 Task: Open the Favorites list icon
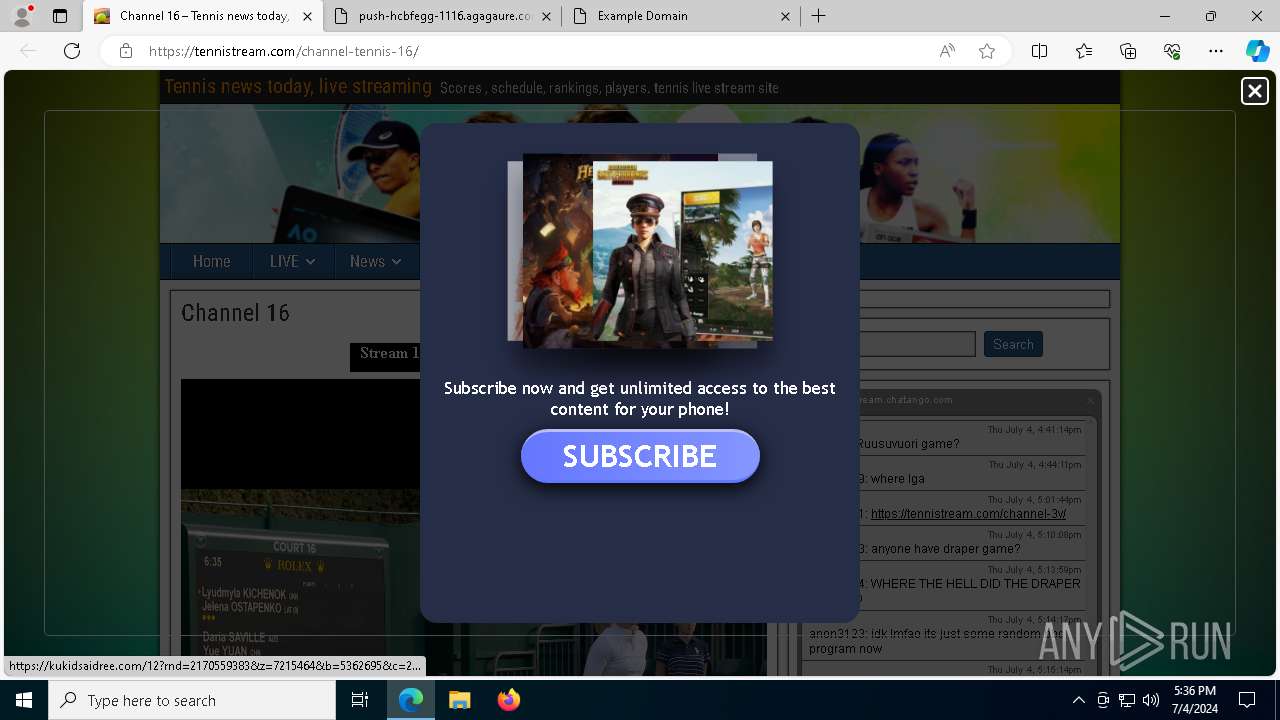[1084, 51]
